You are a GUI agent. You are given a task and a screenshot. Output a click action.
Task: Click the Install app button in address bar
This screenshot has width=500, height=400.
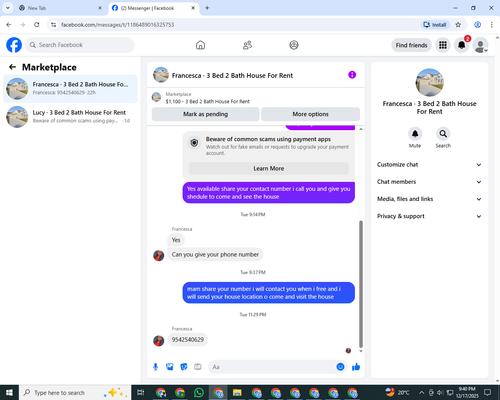pos(435,25)
